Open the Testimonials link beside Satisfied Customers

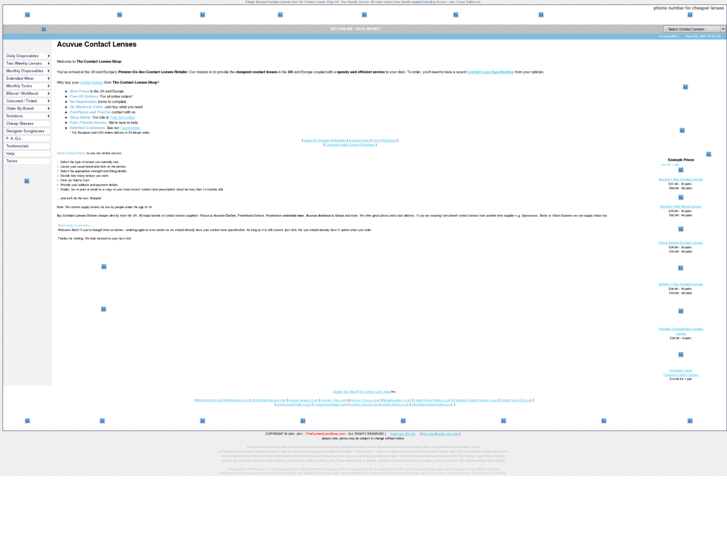tap(130, 128)
